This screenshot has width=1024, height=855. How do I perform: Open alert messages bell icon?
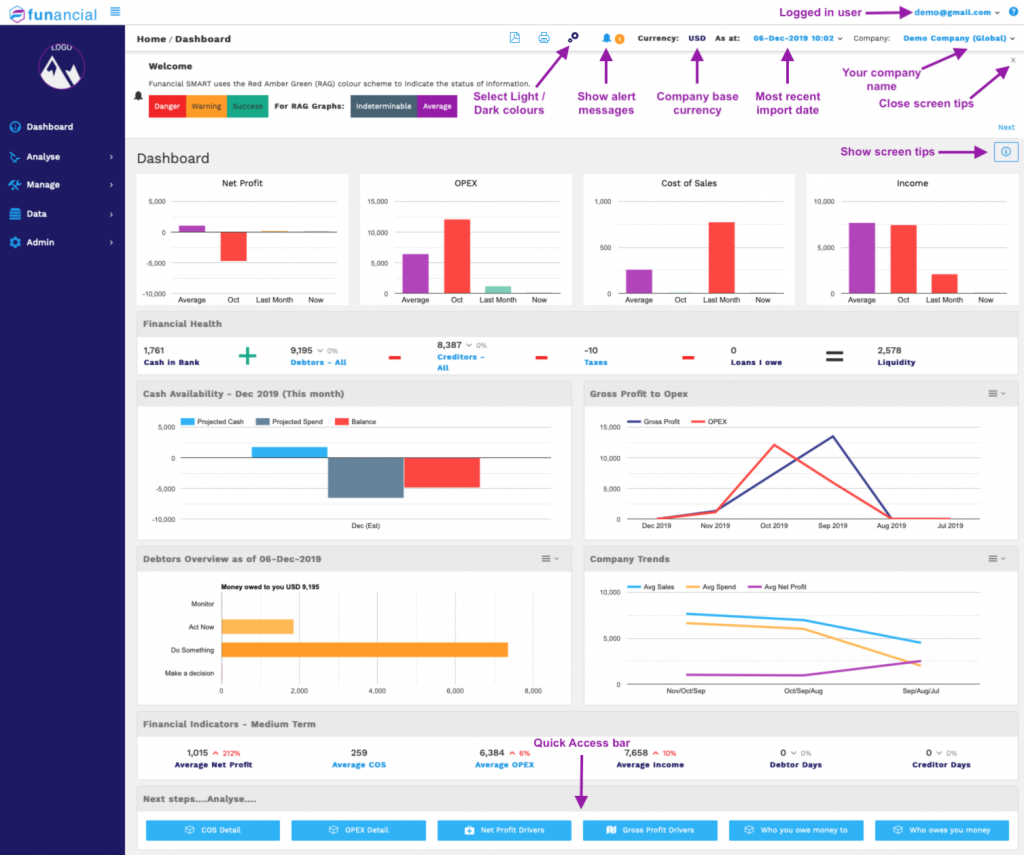coord(606,38)
